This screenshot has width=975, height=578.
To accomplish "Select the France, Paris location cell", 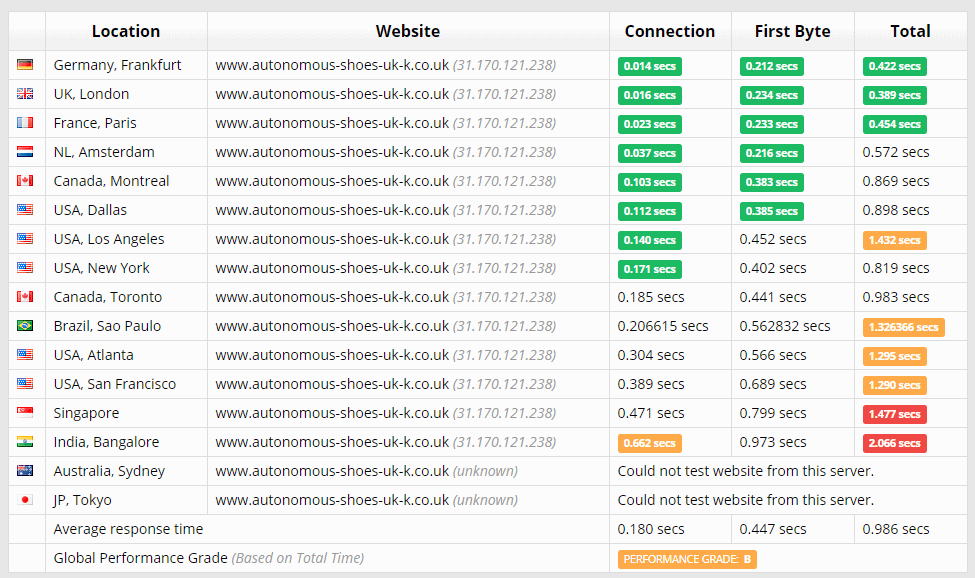I will coord(126,123).
